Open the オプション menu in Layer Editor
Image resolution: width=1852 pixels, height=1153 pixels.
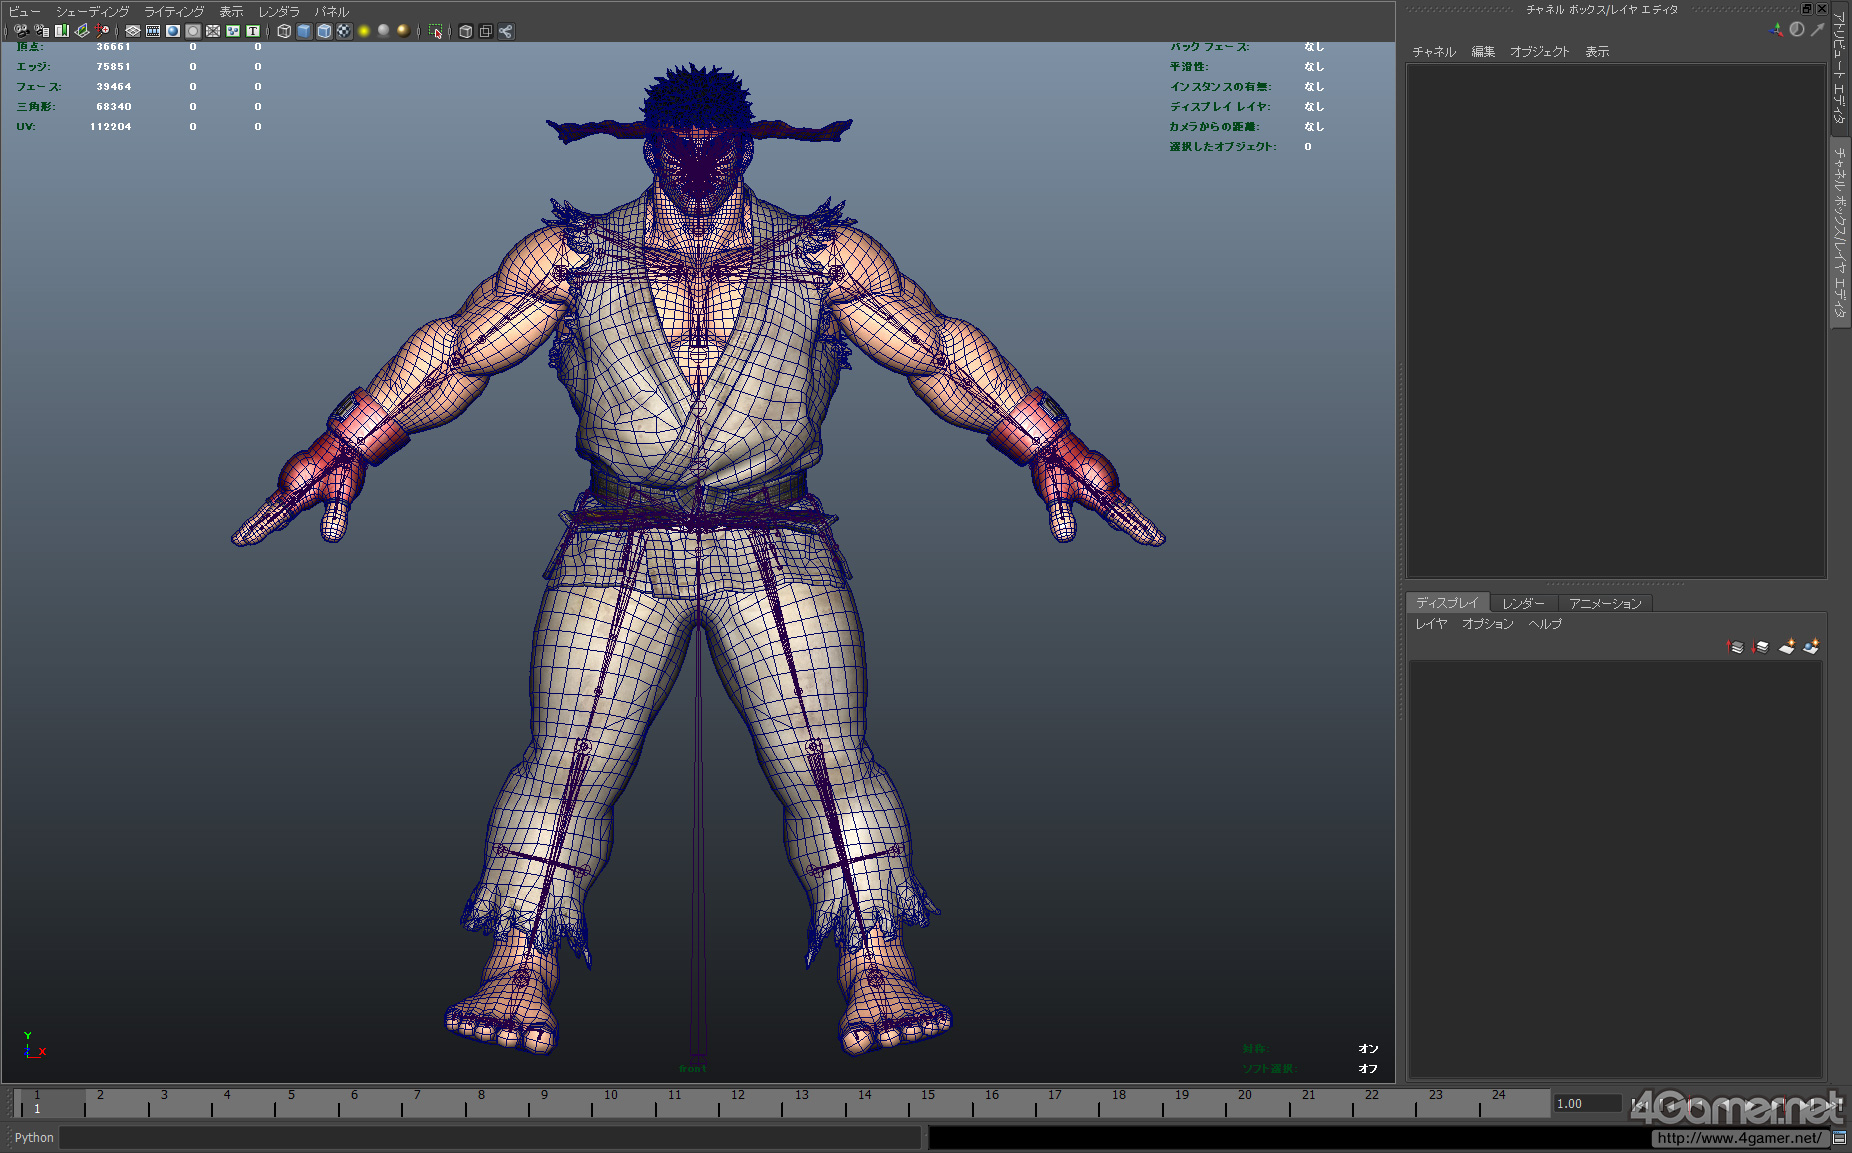click(1487, 624)
